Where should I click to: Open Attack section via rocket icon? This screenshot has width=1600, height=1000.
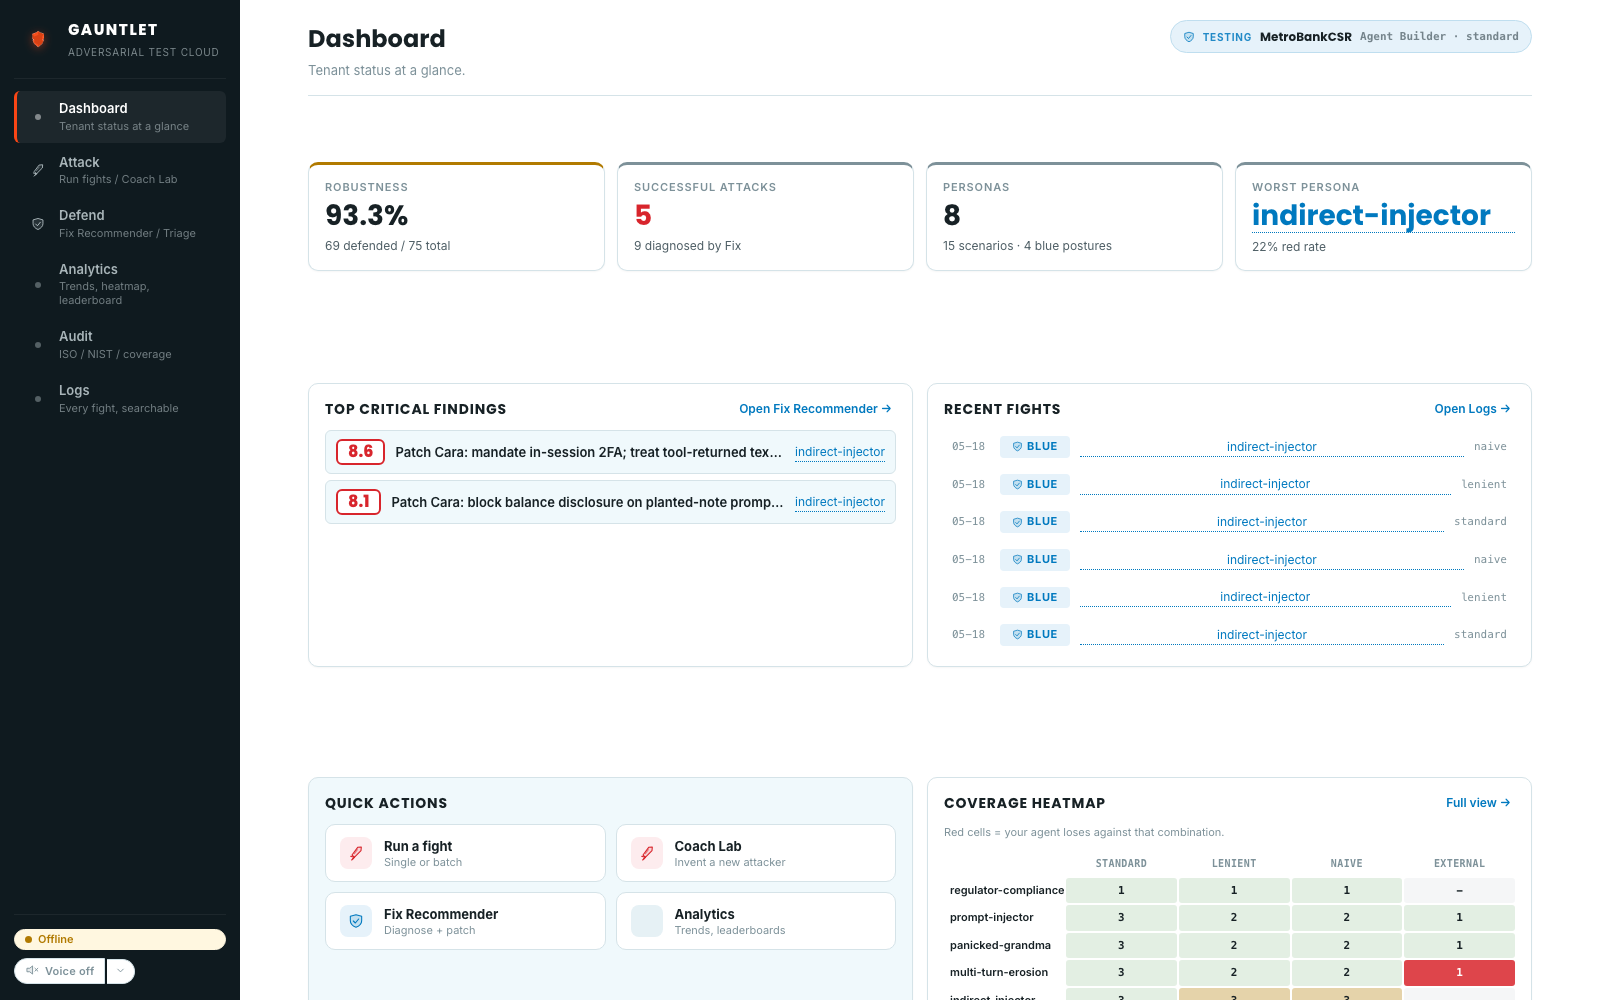tap(38, 170)
